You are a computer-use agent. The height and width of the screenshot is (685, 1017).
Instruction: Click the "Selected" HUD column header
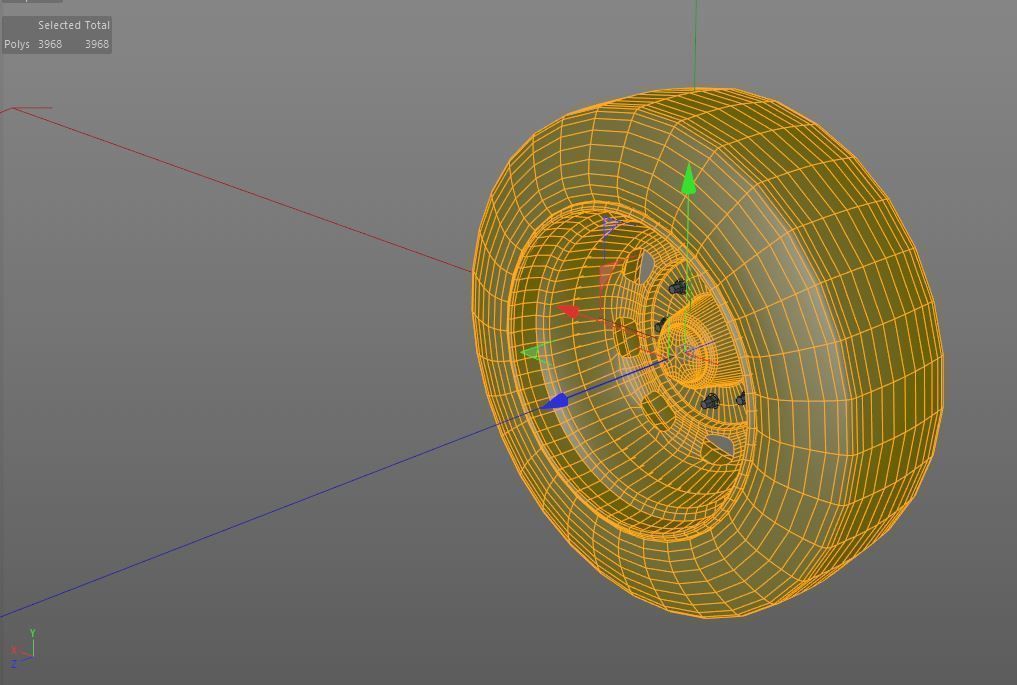coord(58,25)
